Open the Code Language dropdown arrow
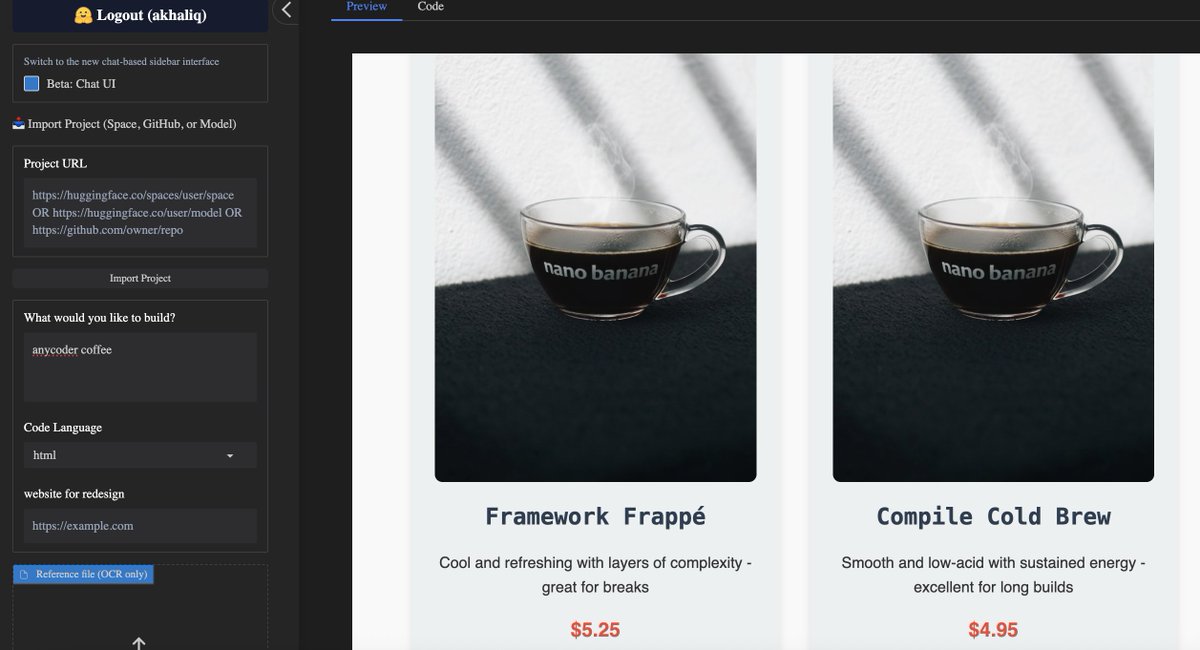 [x=230, y=456]
